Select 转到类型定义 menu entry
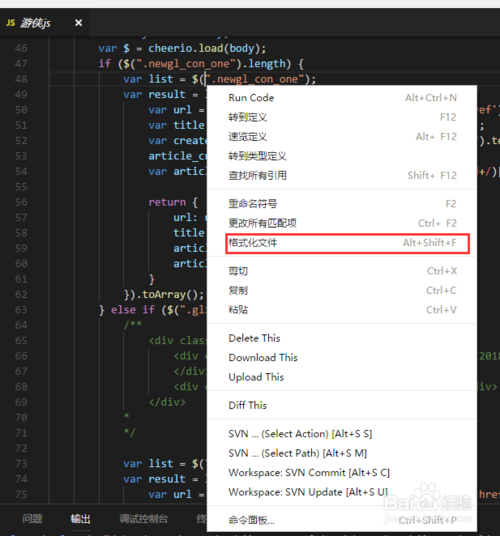500x536 pixels. (x=342, y=156)
